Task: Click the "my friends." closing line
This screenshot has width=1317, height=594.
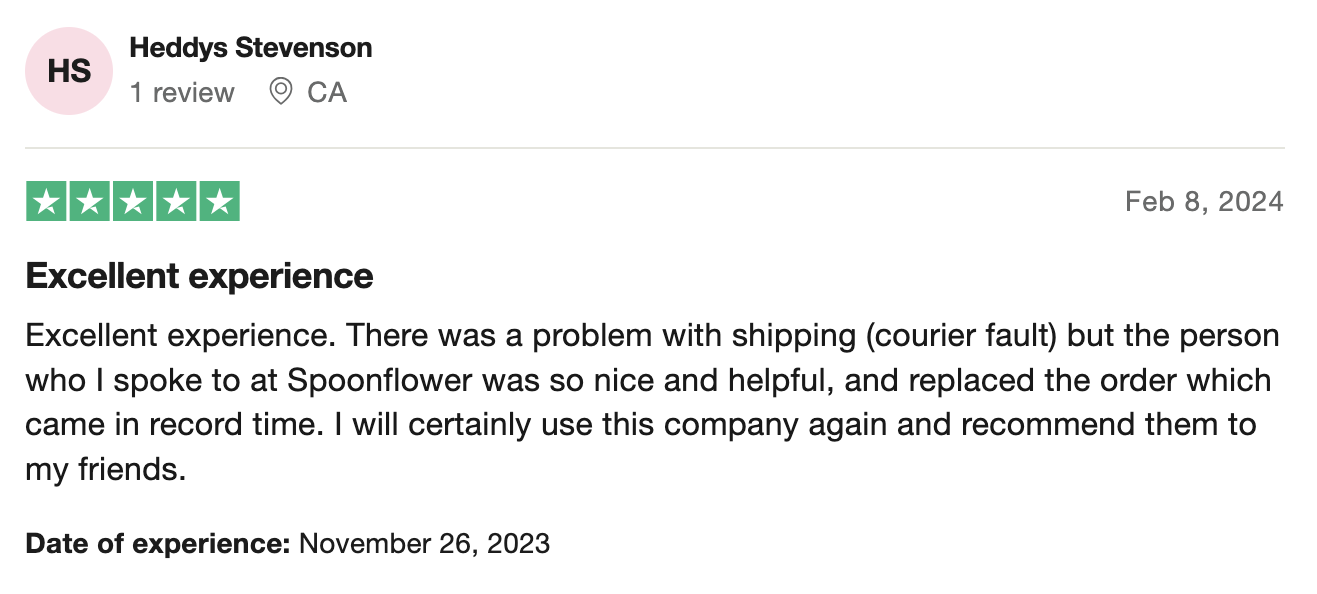Action: (x=107, y=470)
